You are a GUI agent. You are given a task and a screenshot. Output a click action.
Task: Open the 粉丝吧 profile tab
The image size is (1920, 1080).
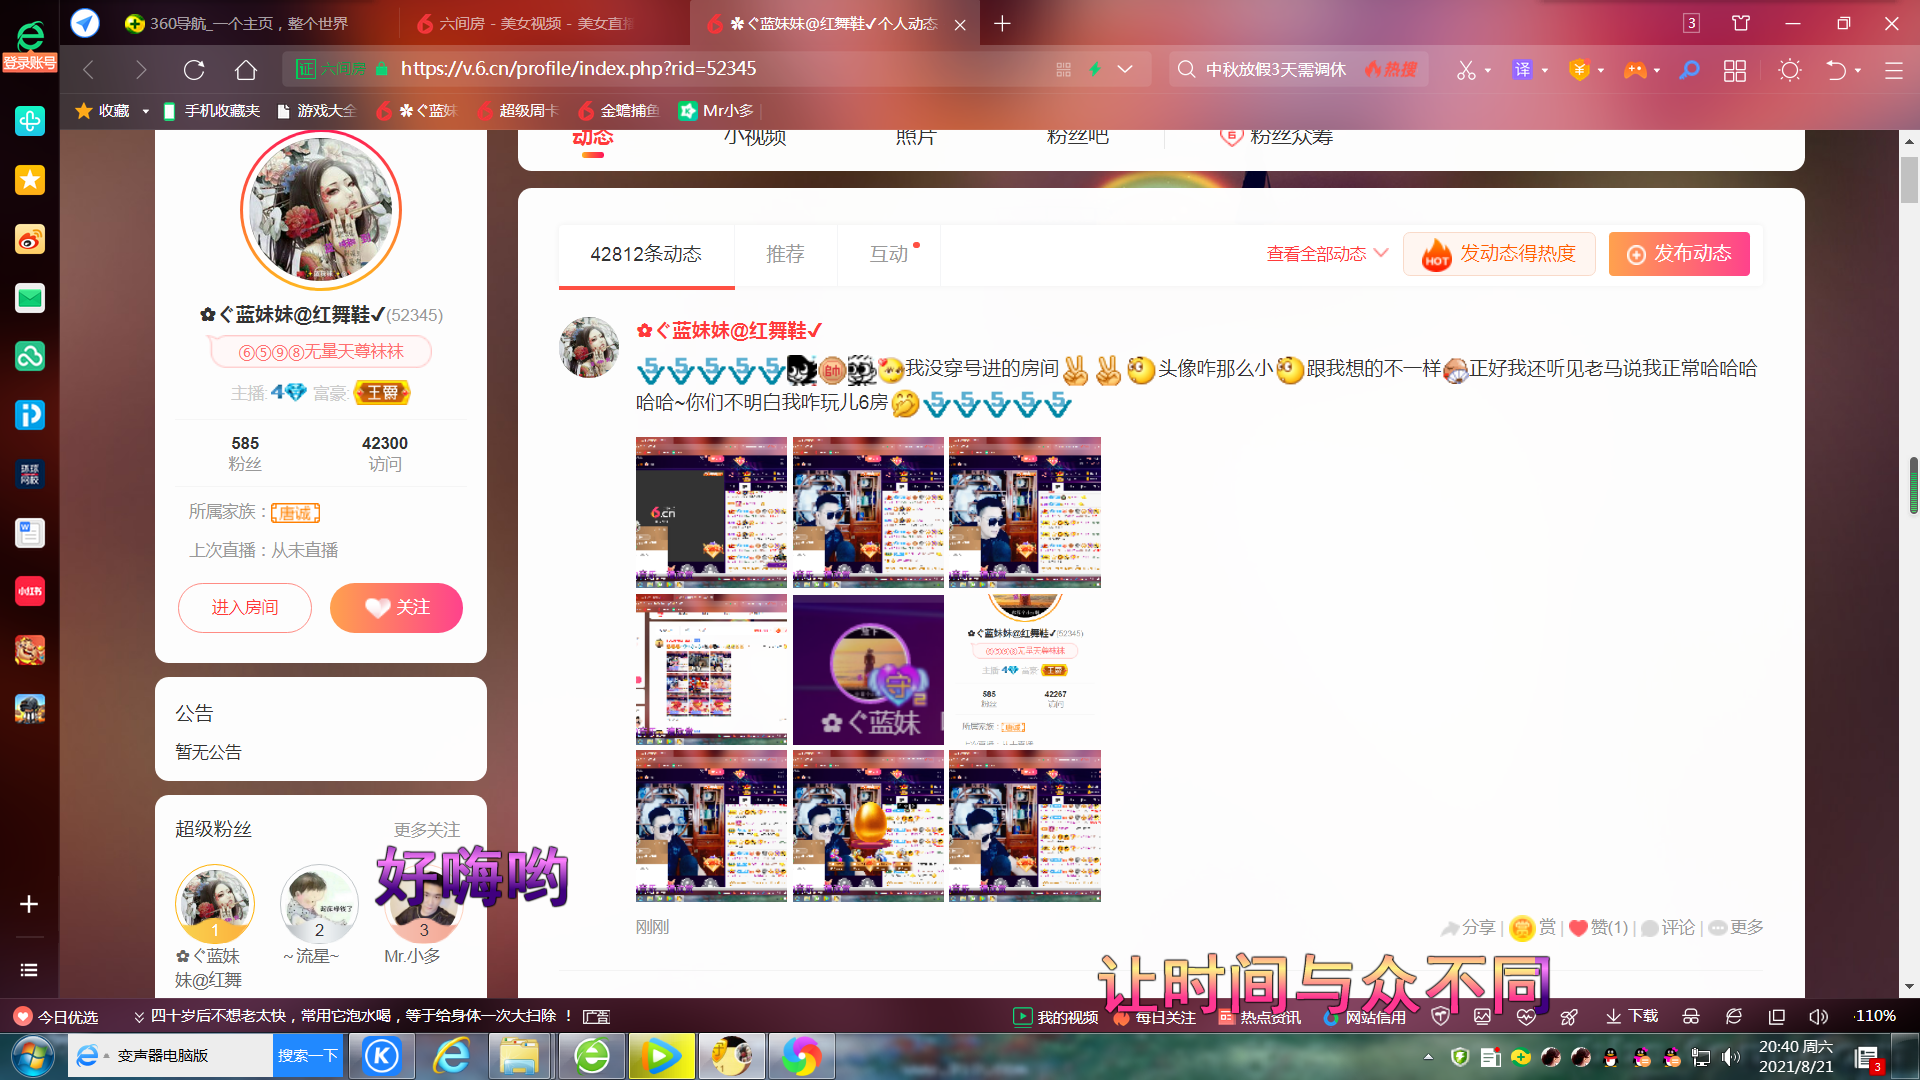[x=1077, y=137]
